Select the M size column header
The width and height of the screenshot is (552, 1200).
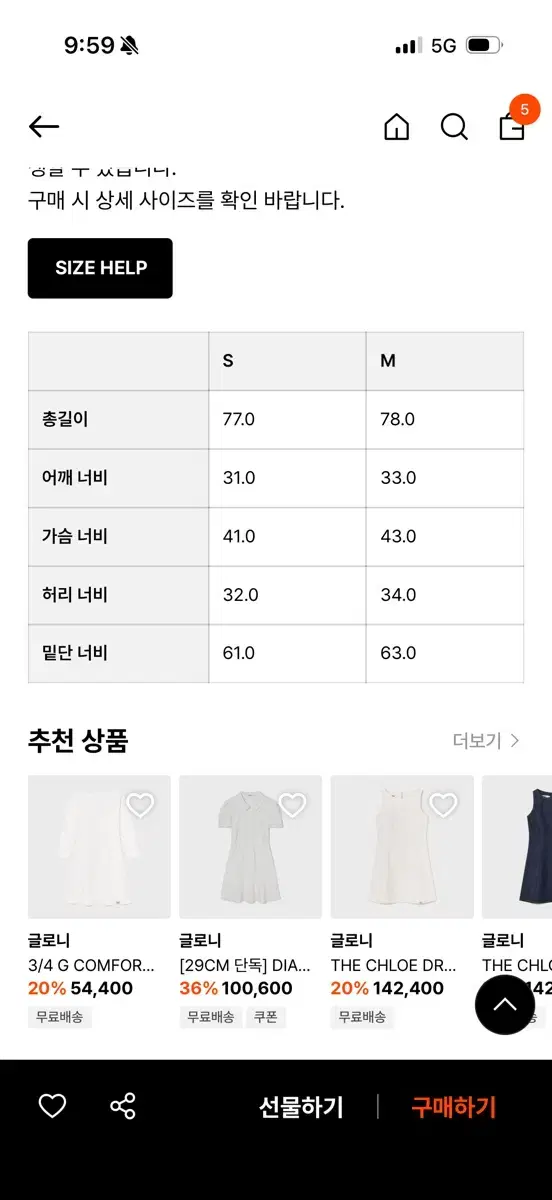pos(444,361)
